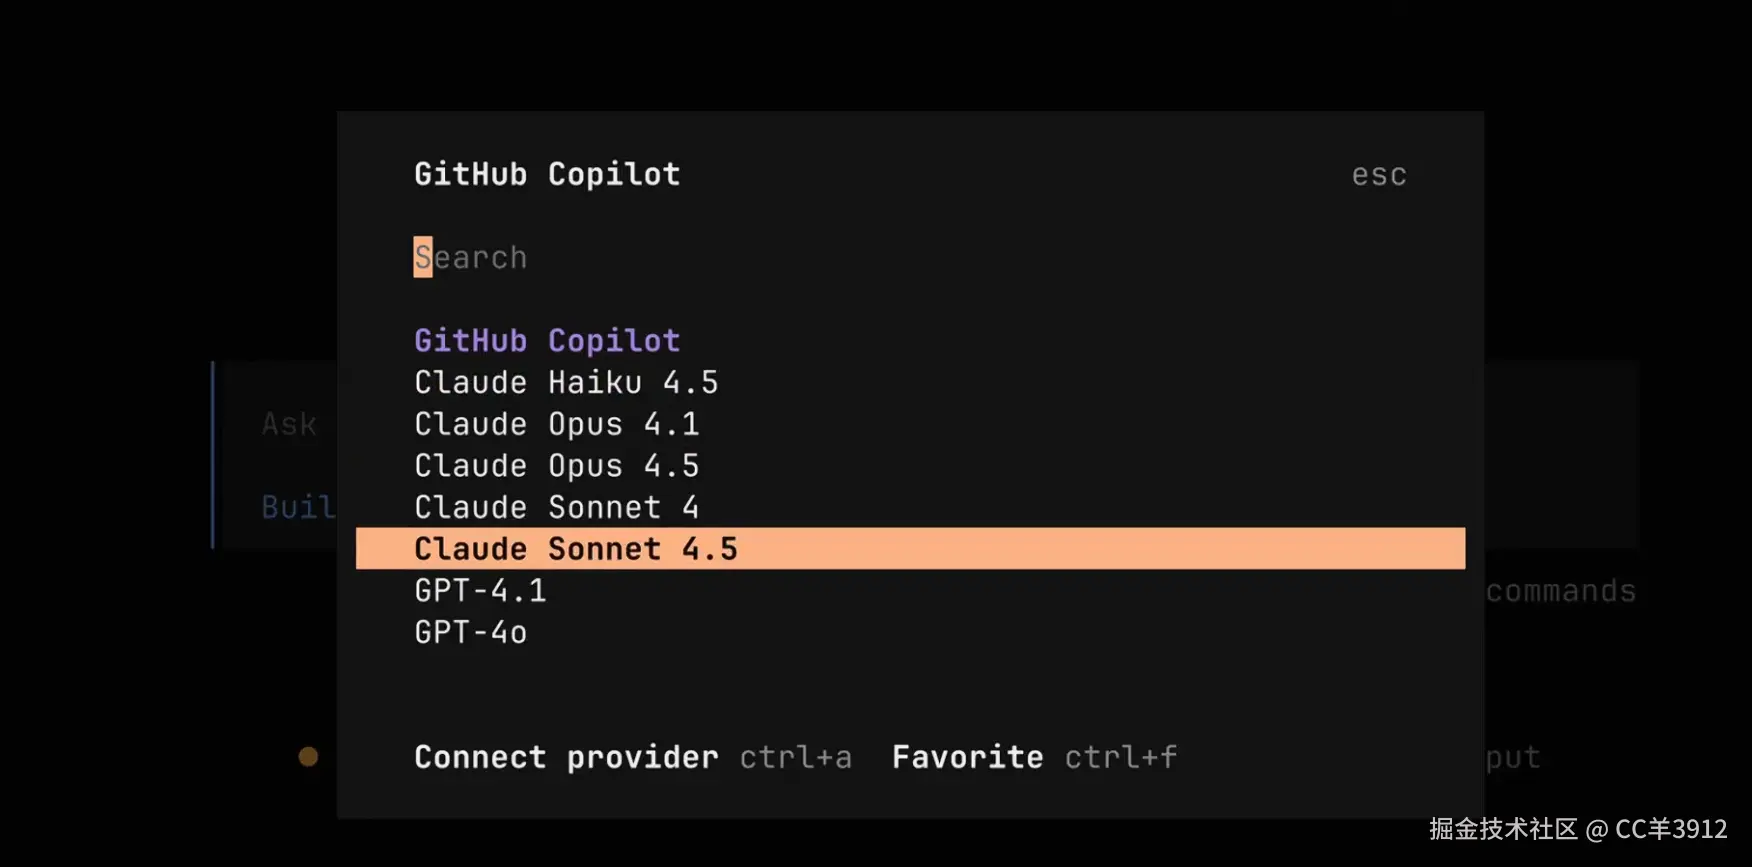This screenshot has width=1752, height=867.
Task: Click the Build mode label behind the dialog
Action: 297,507
